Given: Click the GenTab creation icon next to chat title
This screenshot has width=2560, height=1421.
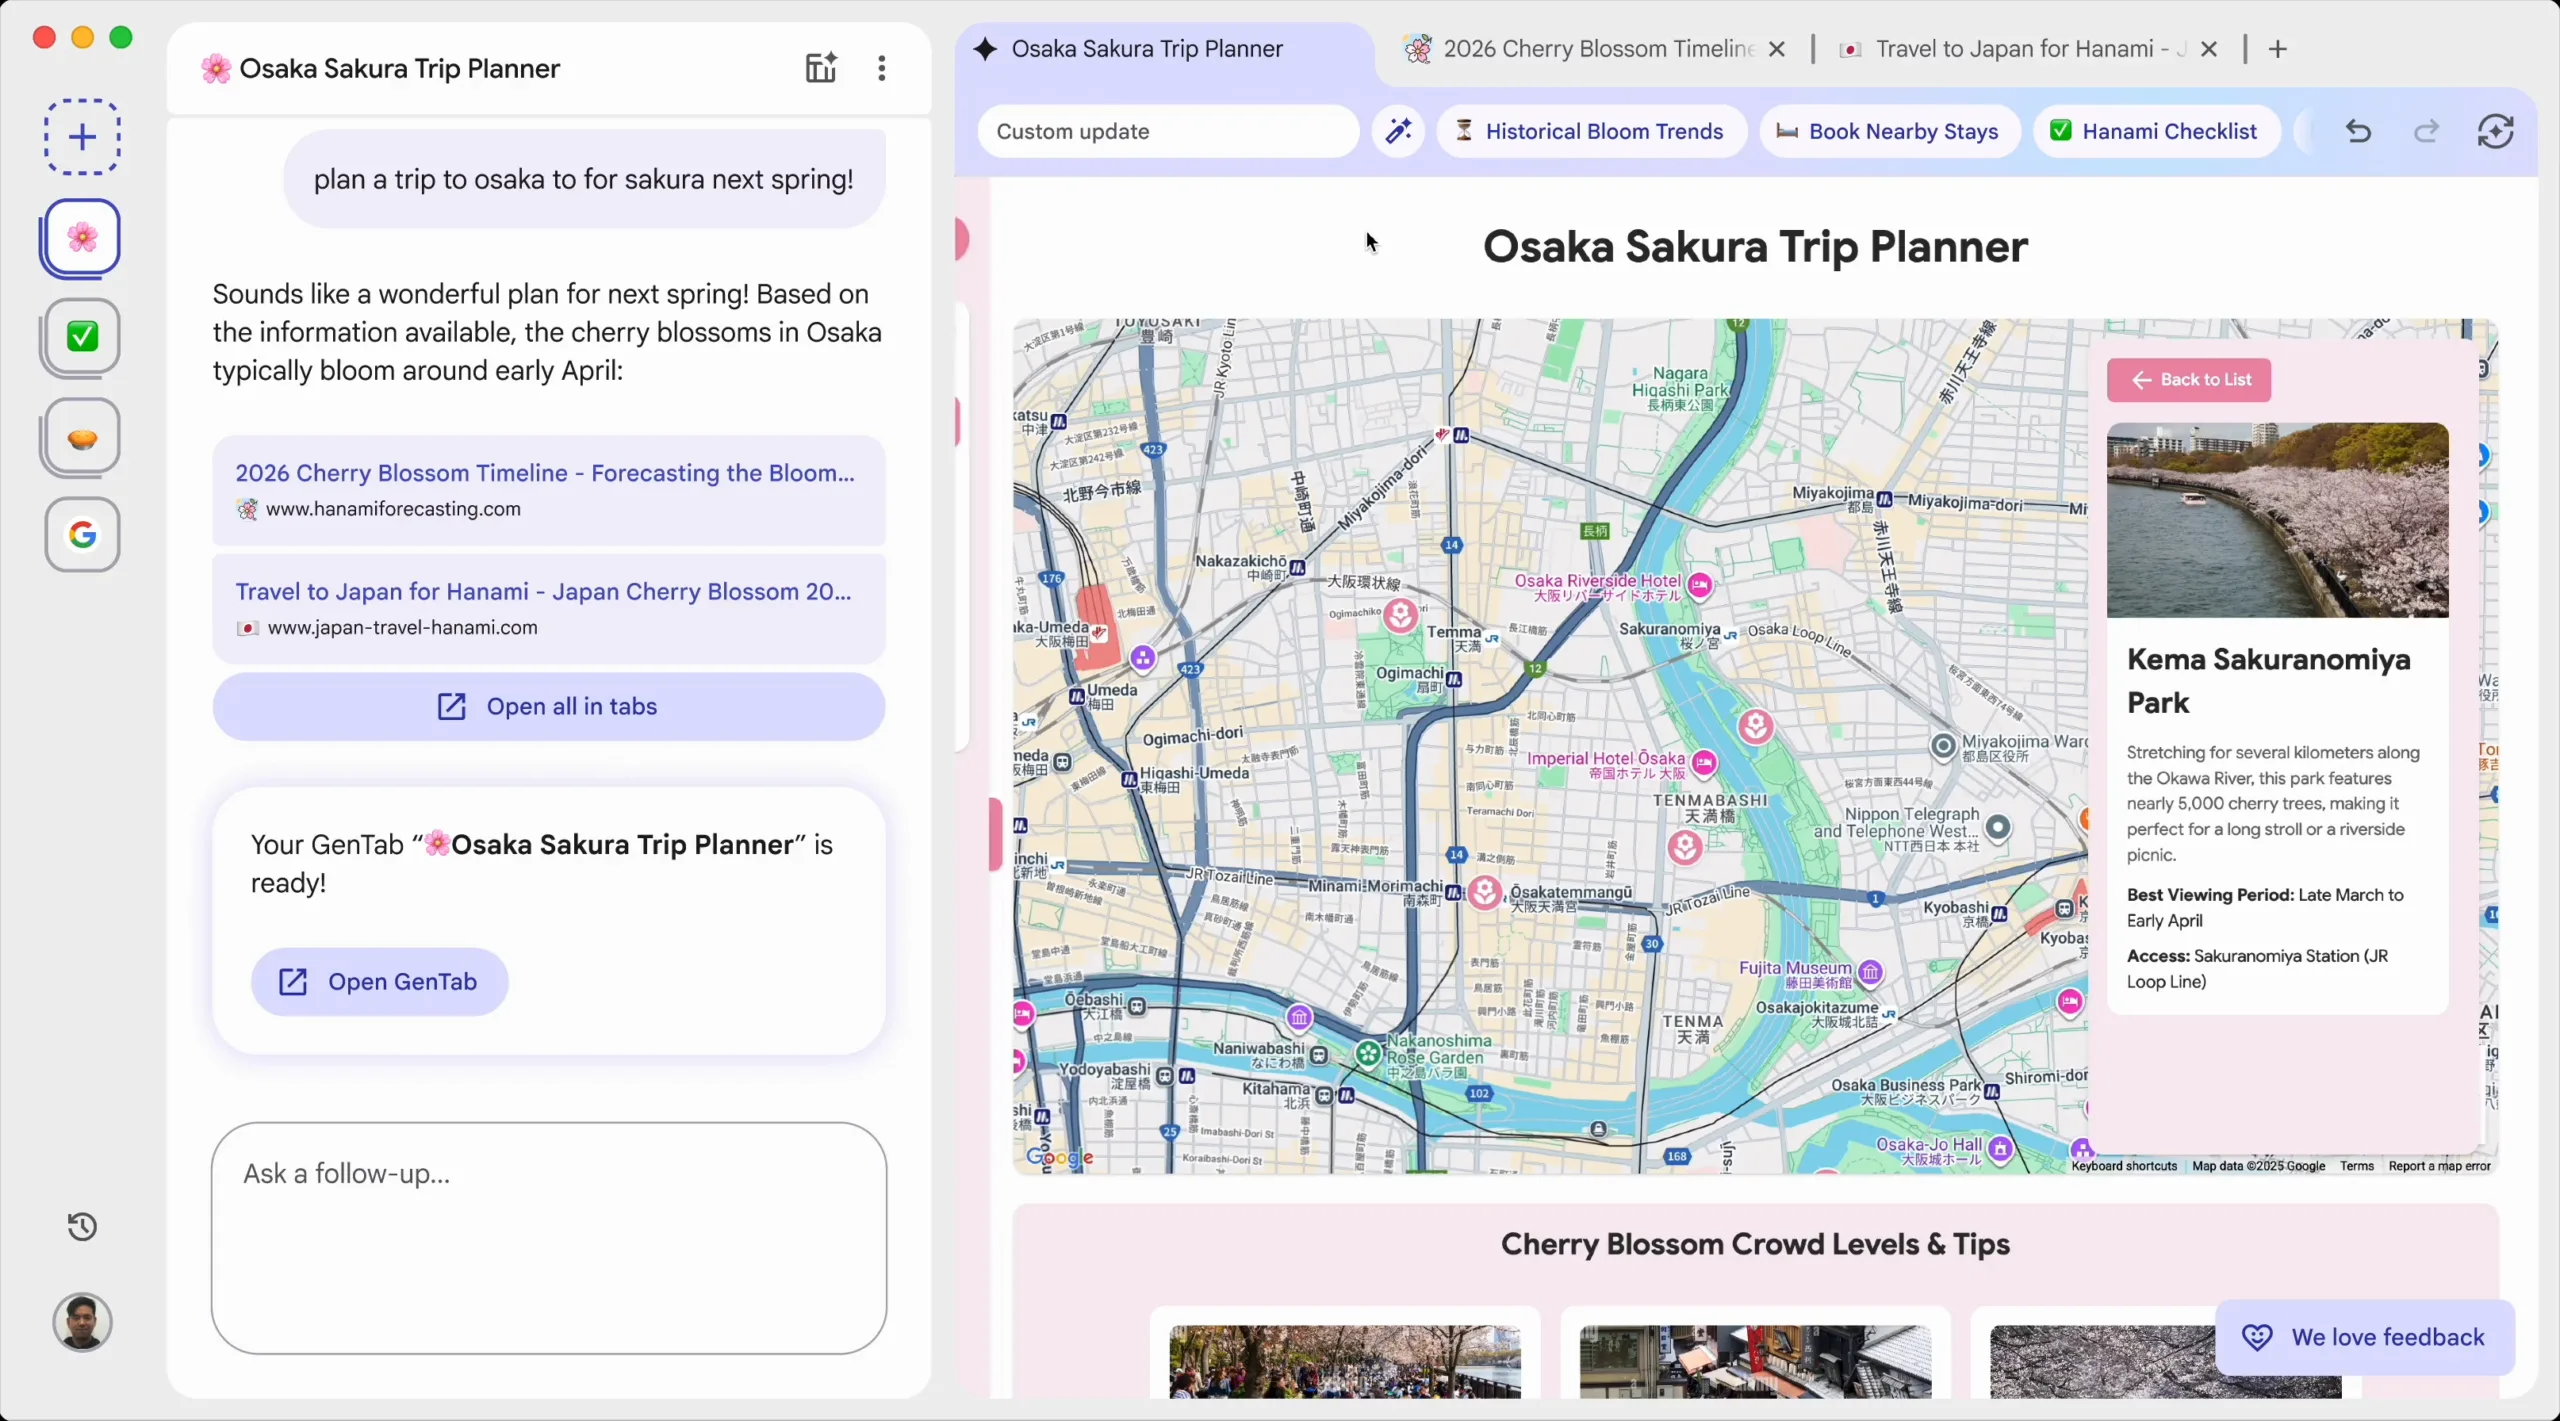Looking at the screenshot, I should click(819, 68).
